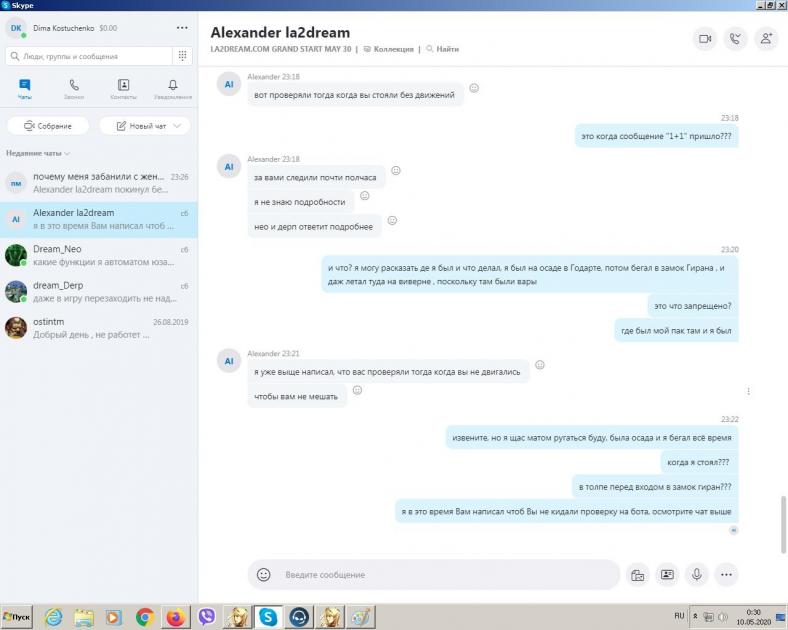Start an audio call
Viewport: 788px width, 630px height.
pos(736,39)
